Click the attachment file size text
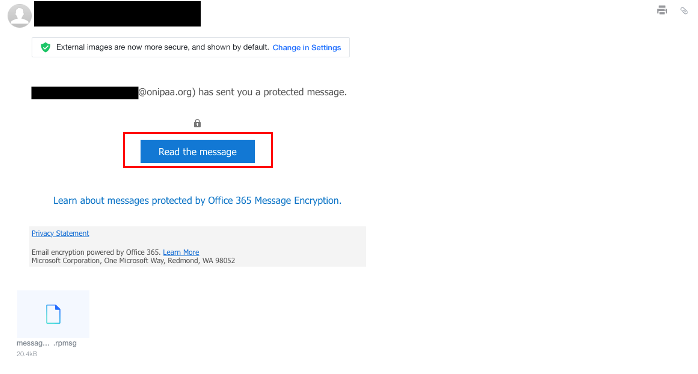This screenshot has height=374, width=698. pos(27,354)
